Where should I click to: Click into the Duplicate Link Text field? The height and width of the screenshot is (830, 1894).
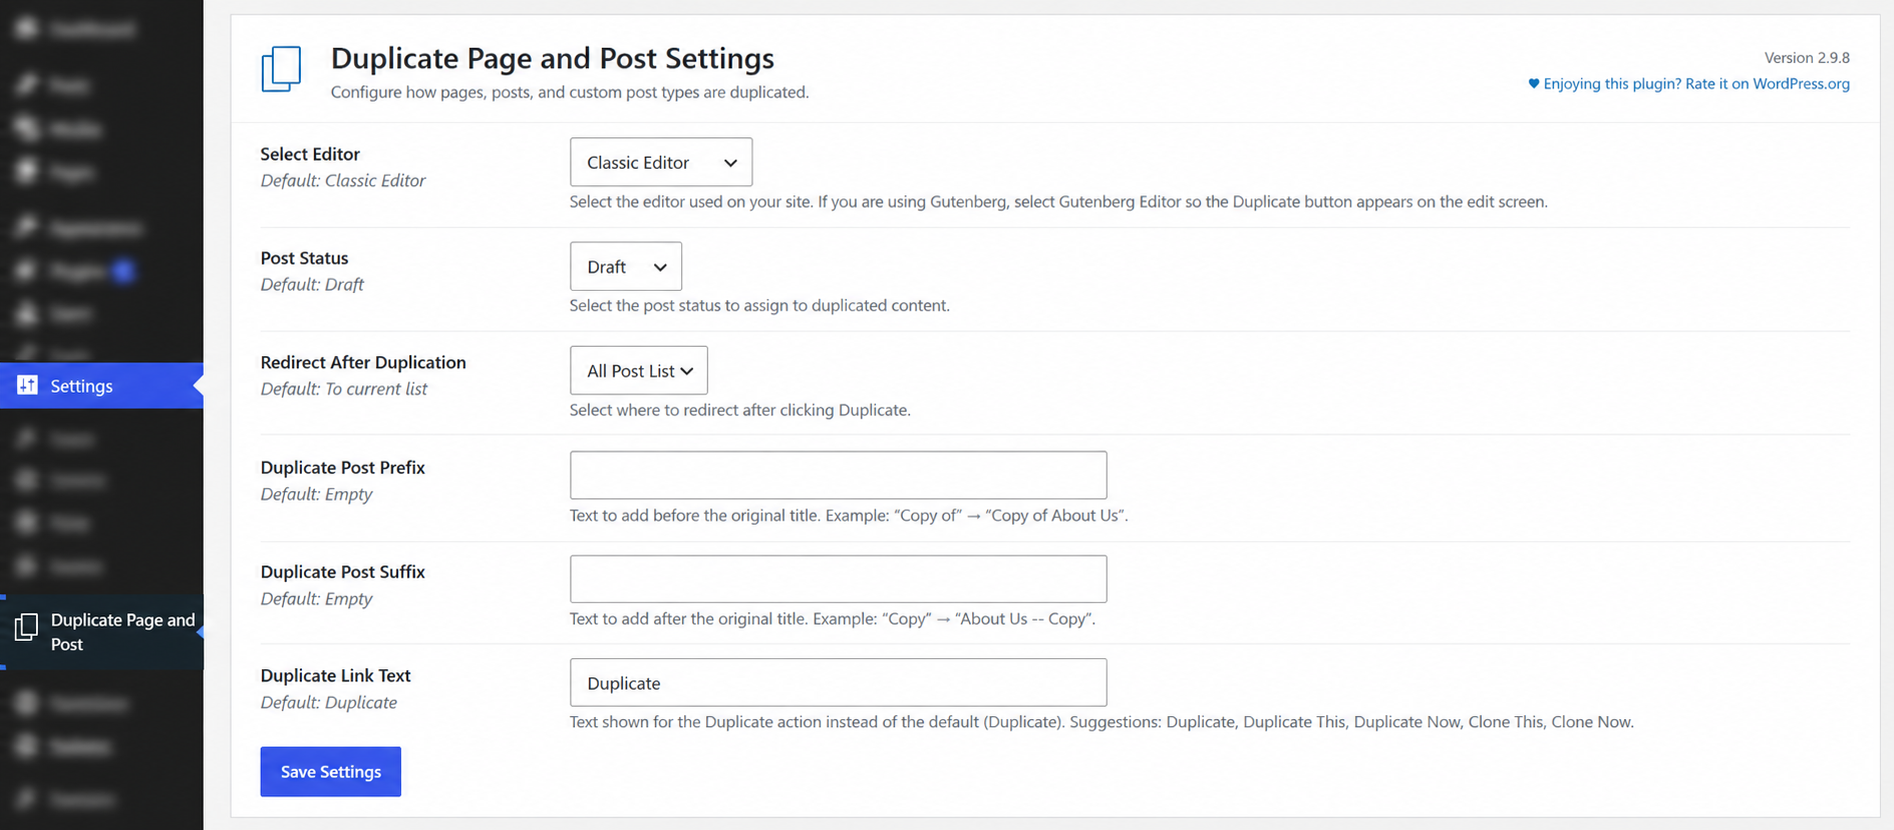pyautogui.click(x=838, y=683)
